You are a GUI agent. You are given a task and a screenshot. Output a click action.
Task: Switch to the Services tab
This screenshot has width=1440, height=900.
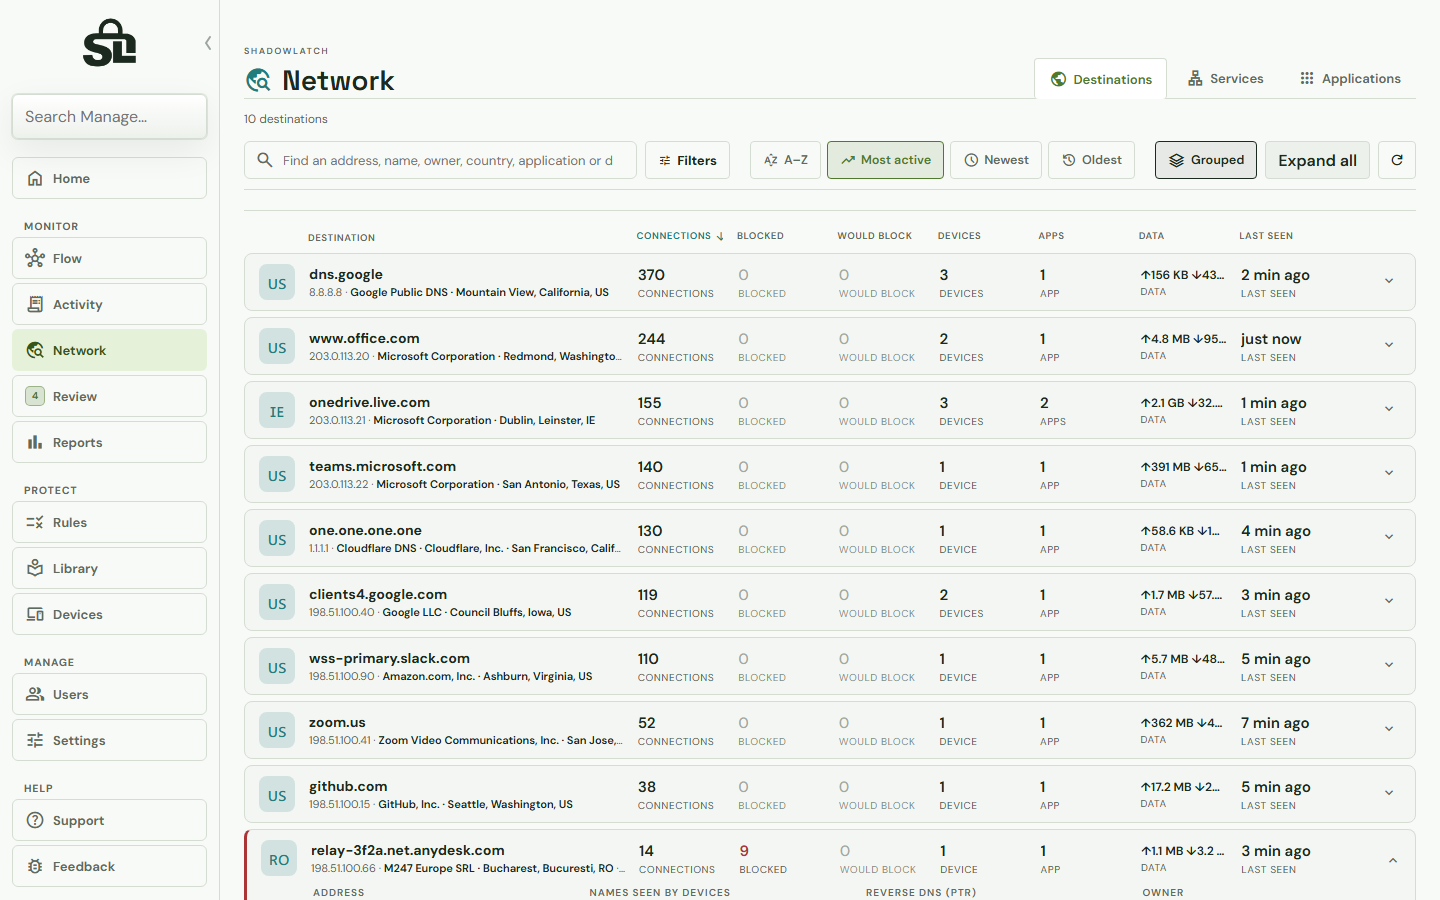1225,78
